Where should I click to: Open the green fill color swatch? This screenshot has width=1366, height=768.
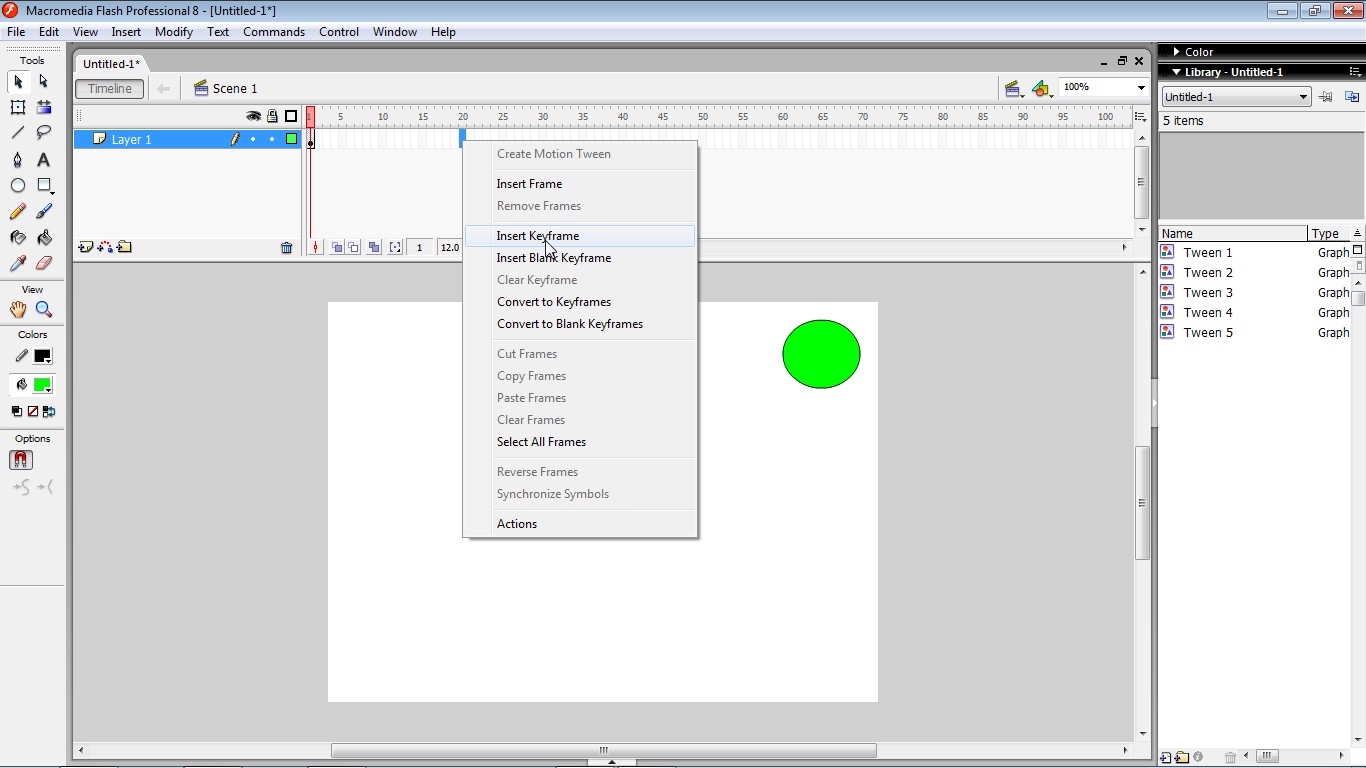43,385
